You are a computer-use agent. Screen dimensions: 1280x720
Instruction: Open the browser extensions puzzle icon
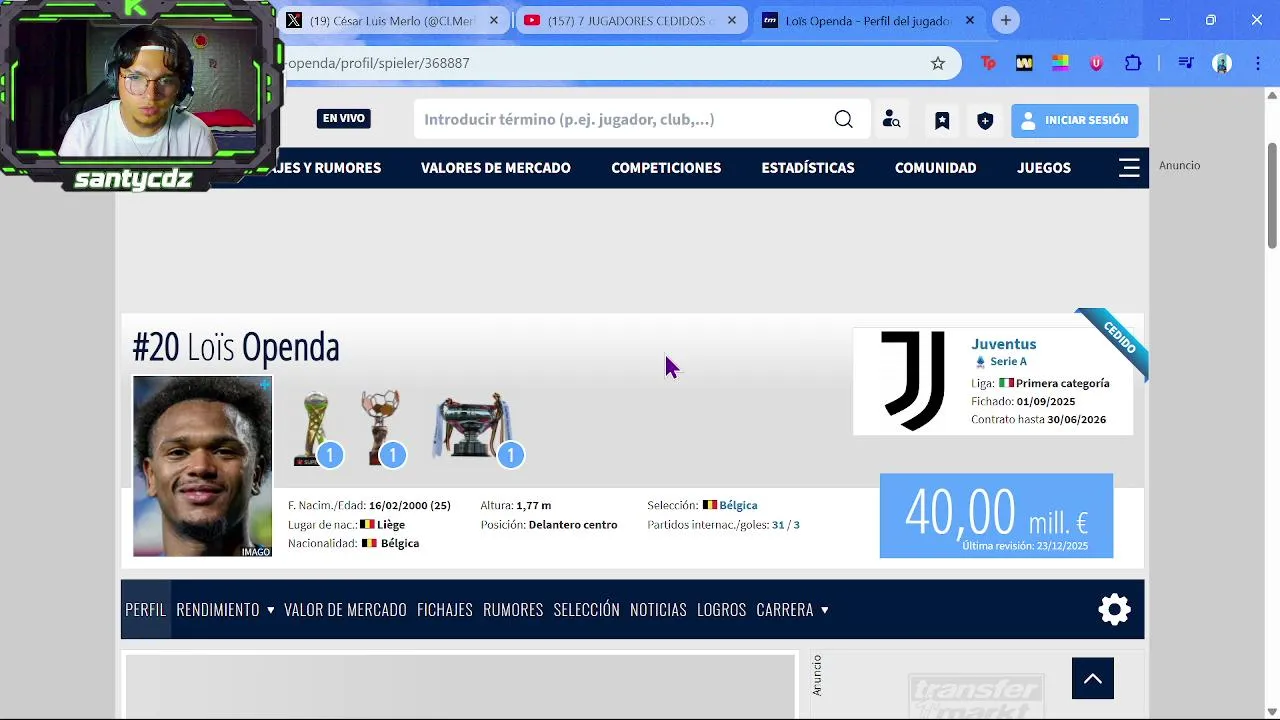[1133, 63]
